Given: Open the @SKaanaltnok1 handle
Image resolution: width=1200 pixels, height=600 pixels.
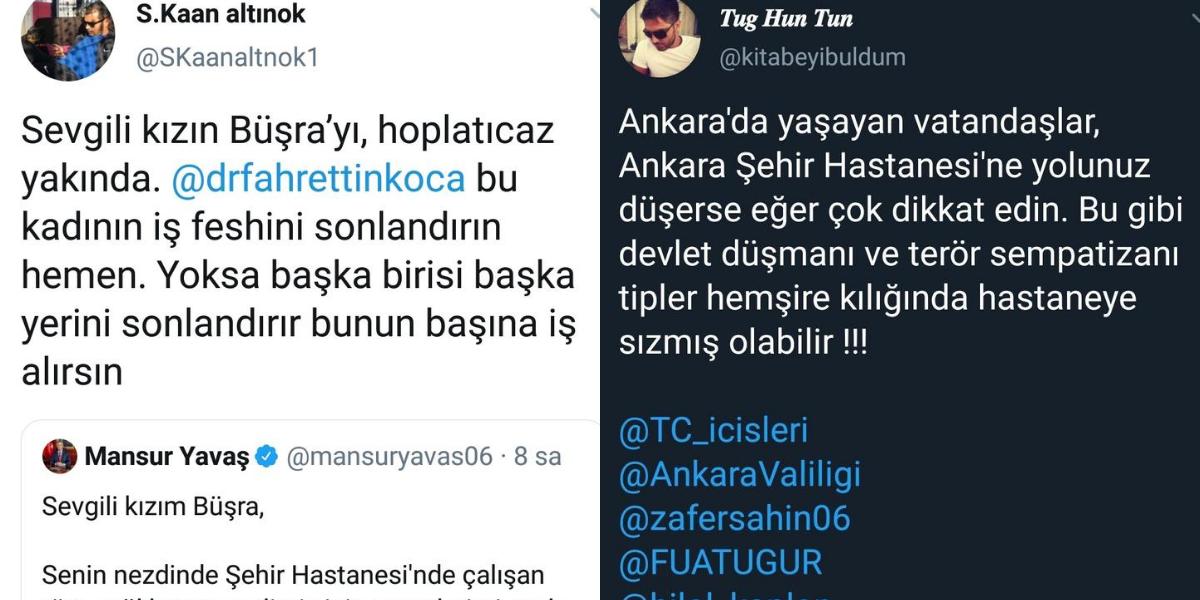Looking at the screenshot, I should tap(226, 57).
